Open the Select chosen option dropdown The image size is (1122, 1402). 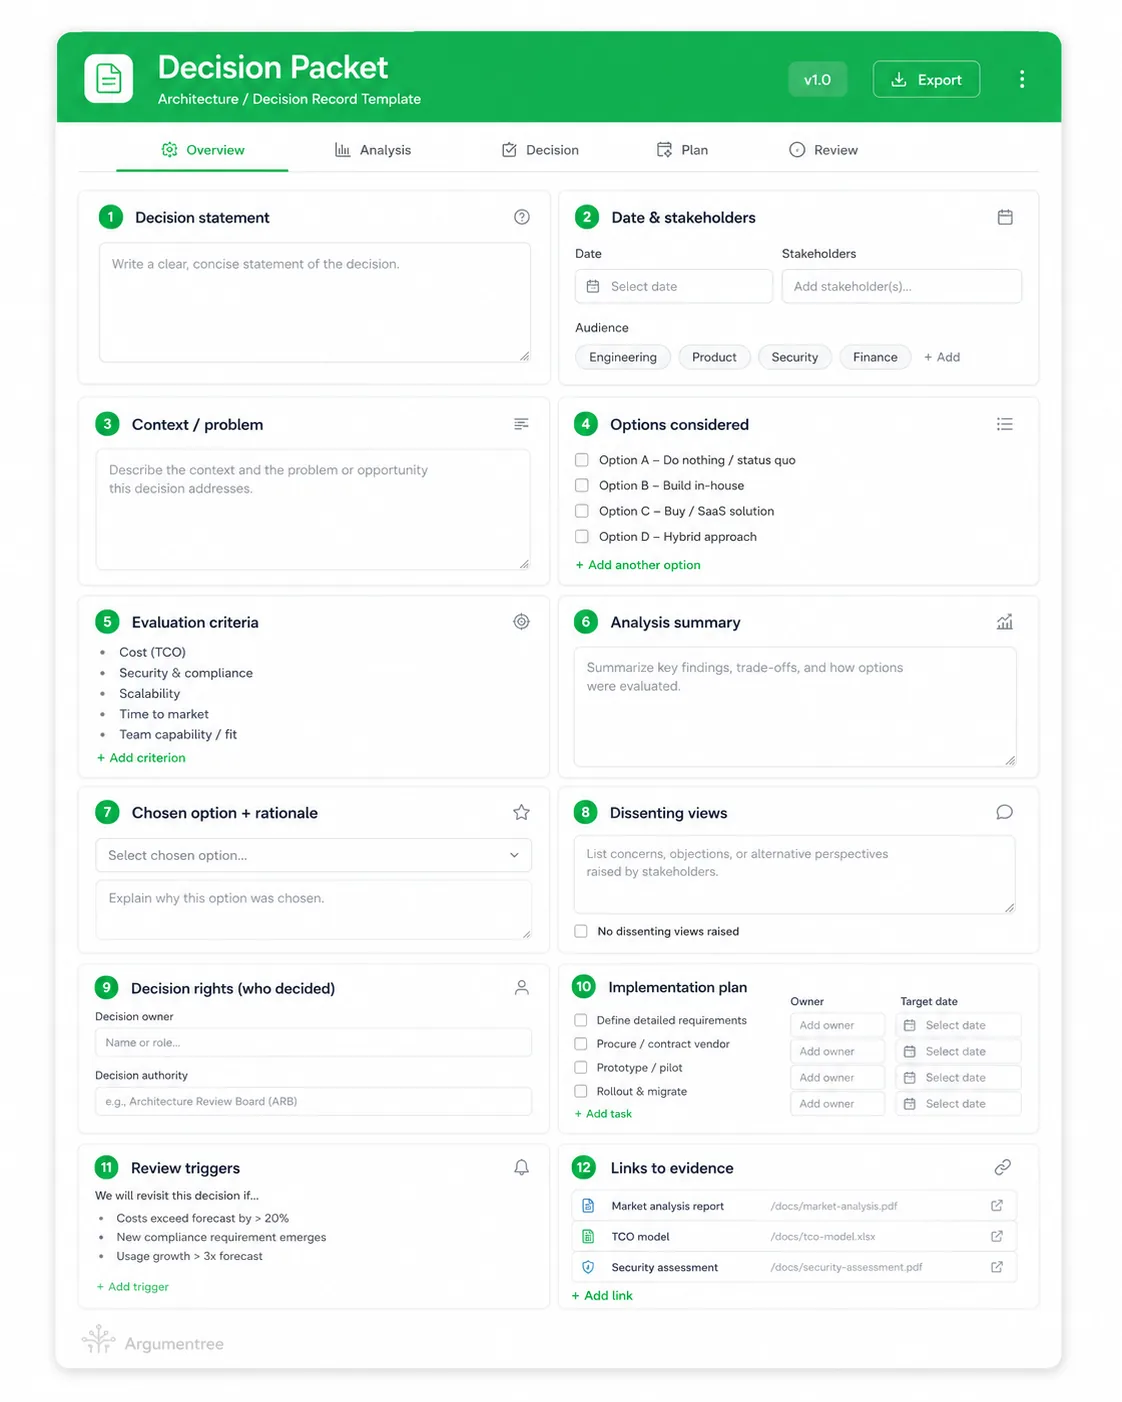point(313,855)
